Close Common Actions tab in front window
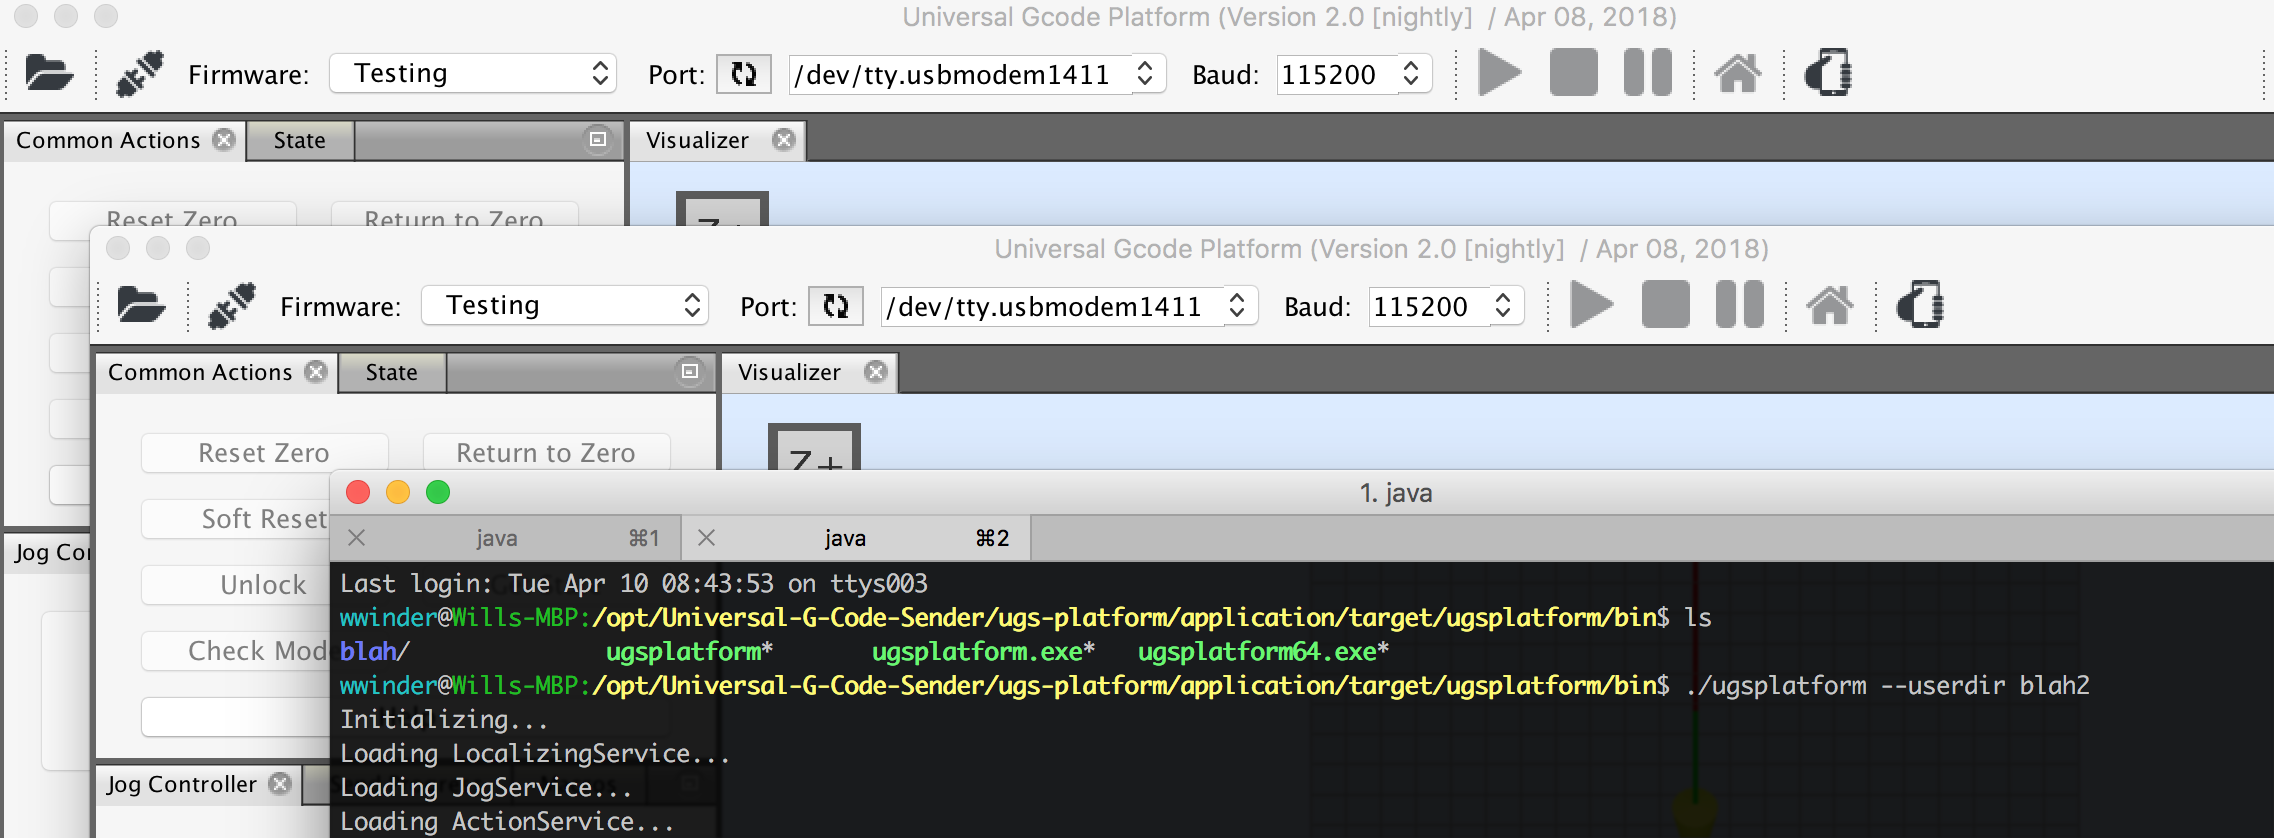This screenshot has width=2274, height=838. [x=317, y=372]
